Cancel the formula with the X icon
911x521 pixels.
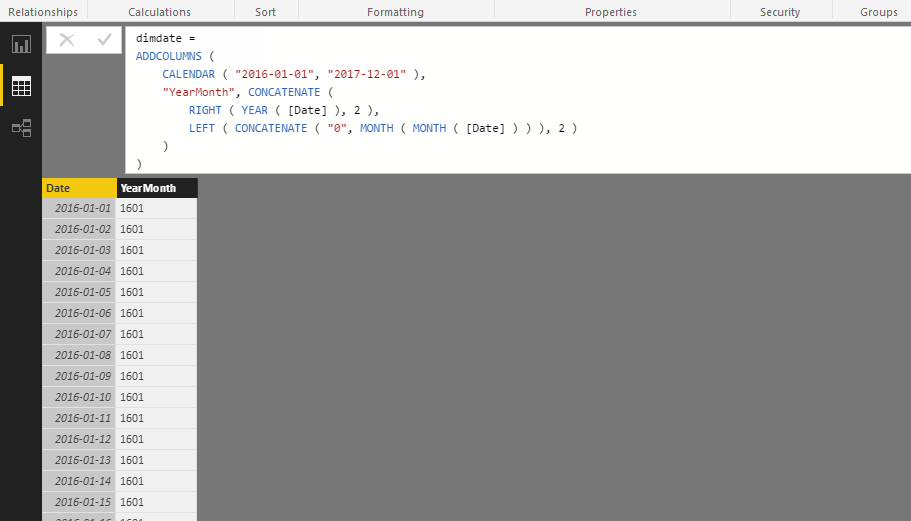(x=67, y=39)
